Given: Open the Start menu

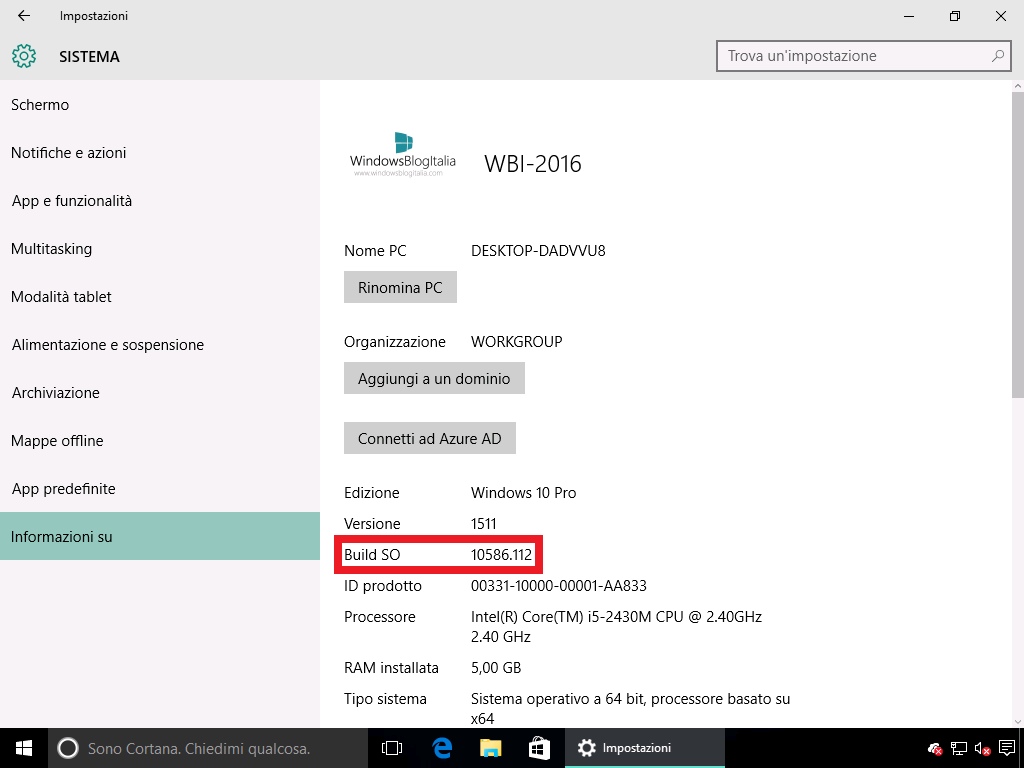Looking at the screenshot, I should tap(24, 748).
